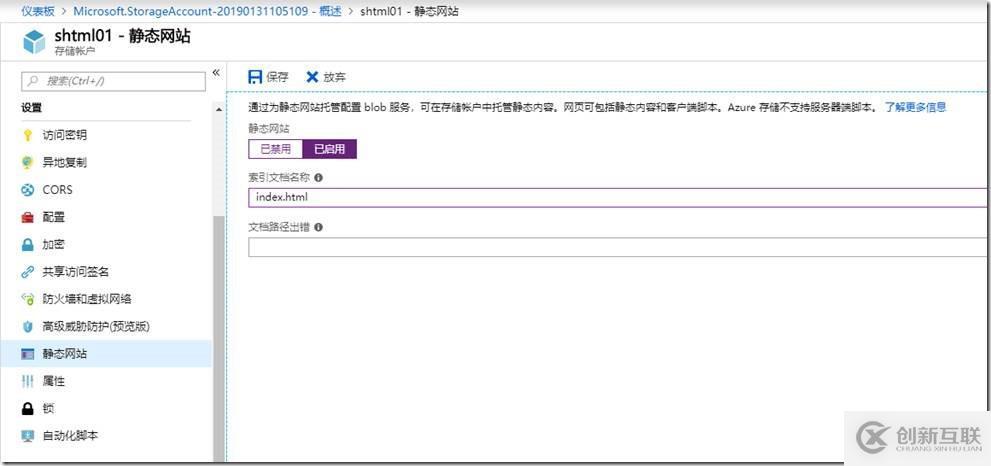Click the search magnifier icon
The width and height of the screenshot is (991, 466).
click(32, 81)
